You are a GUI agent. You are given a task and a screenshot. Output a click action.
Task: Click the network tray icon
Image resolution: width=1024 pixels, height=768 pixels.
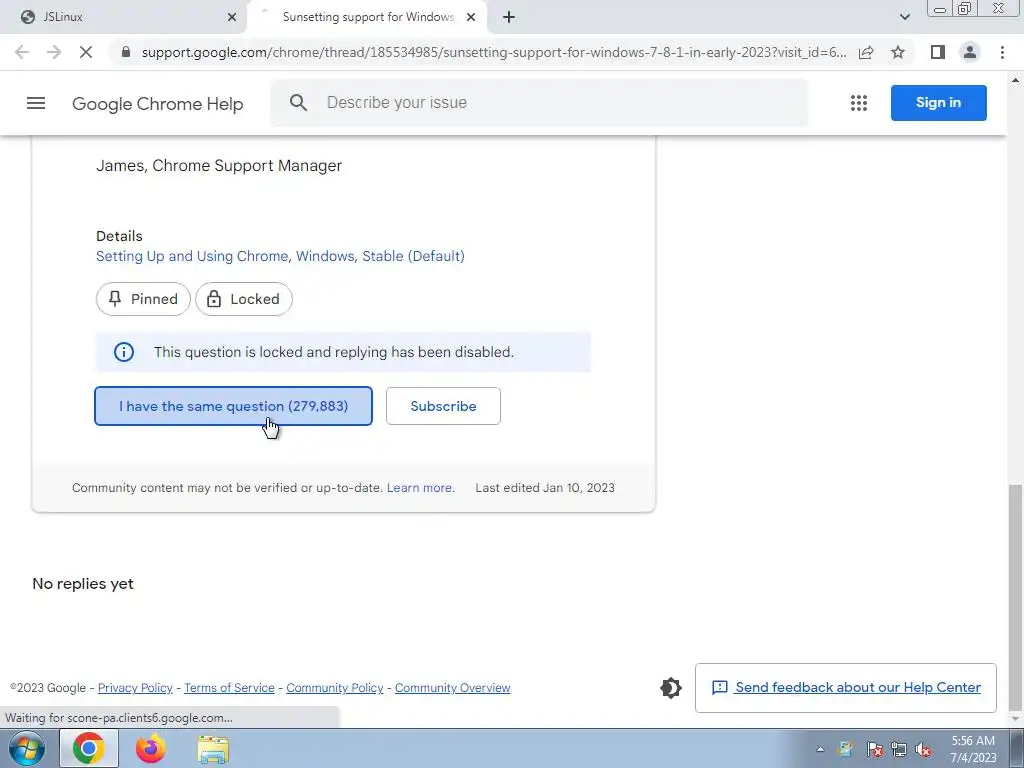point(899,750)
